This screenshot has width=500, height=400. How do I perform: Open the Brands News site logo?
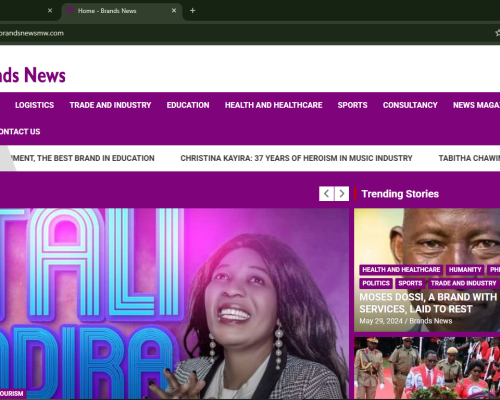click(x=33, y=75)
